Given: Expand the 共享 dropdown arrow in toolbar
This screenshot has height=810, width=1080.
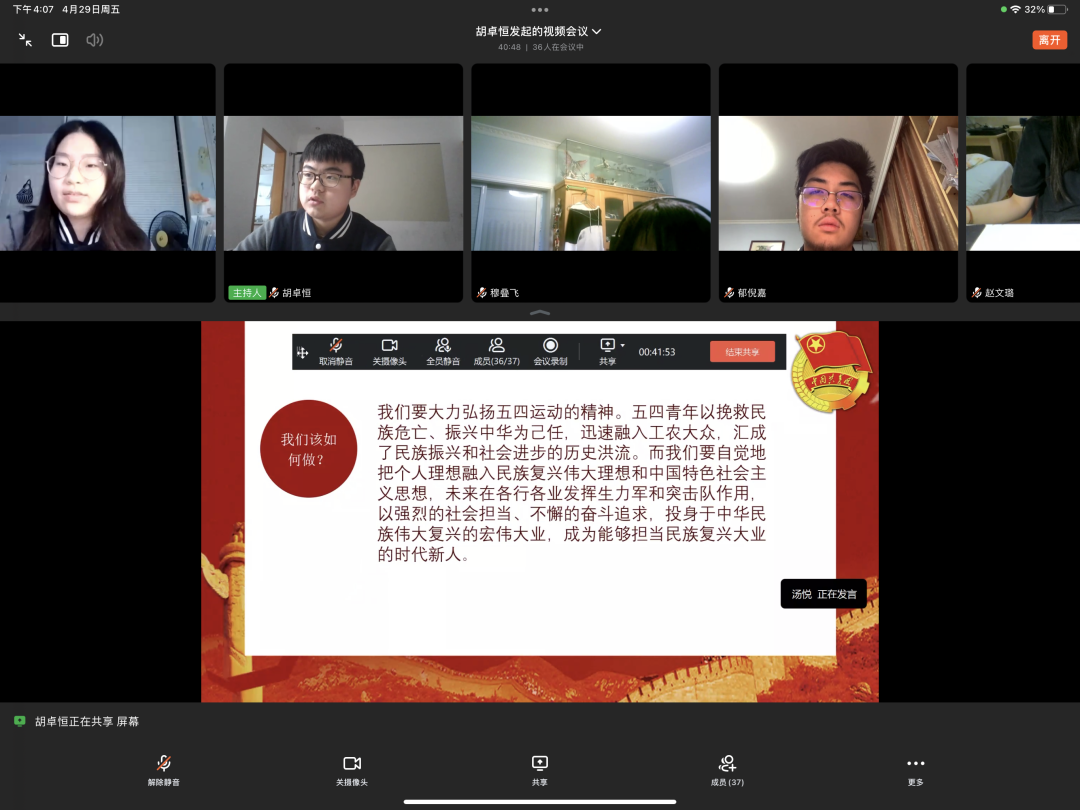Looking at the screenshot, I should click(x=623, y=345).
